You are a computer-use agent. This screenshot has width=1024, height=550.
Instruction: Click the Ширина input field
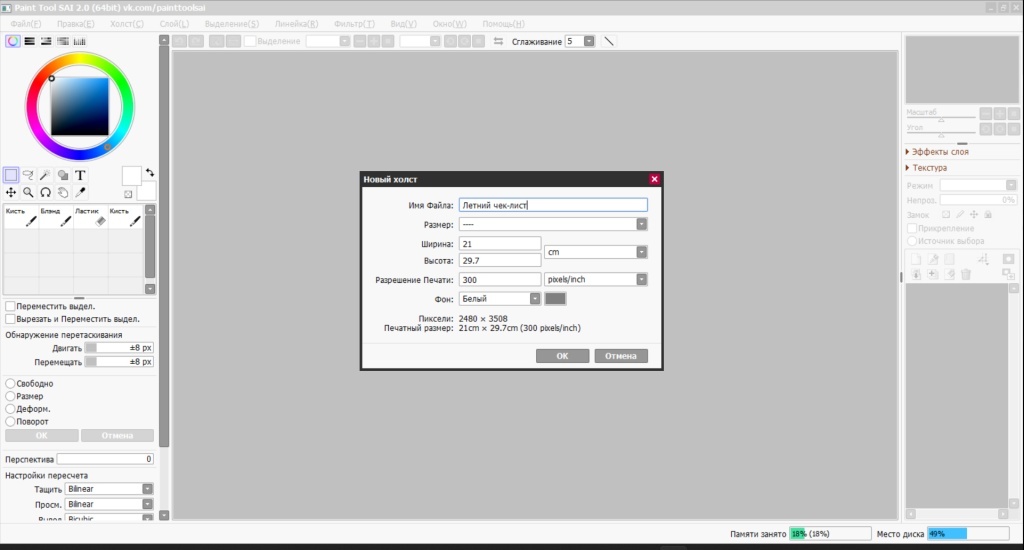pos(500,244)
